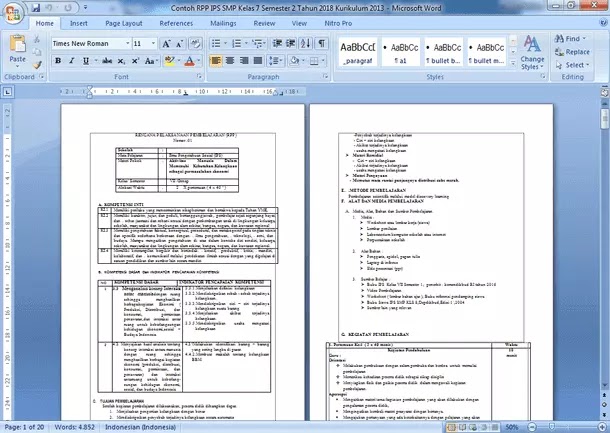The image size is (610, 433).
Task: Open Borders dropdown
Action: (x=323, y=61)
